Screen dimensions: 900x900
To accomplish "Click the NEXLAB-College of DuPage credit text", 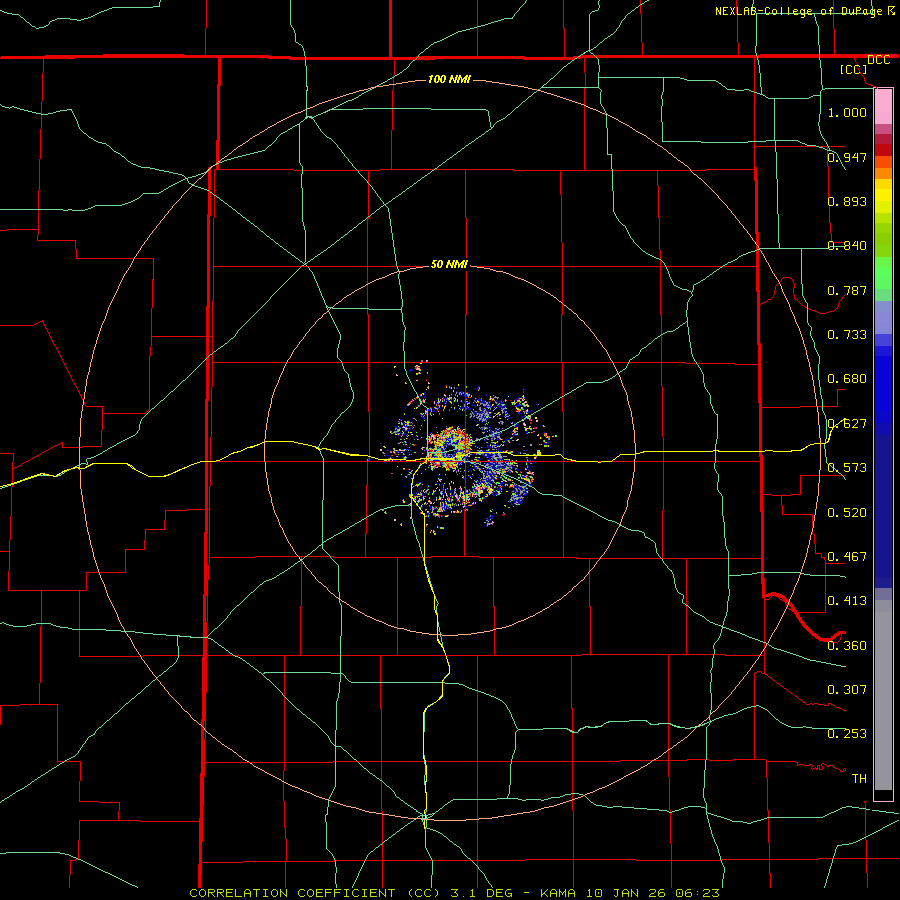I will pyautogui.click(x=798, y=11).
